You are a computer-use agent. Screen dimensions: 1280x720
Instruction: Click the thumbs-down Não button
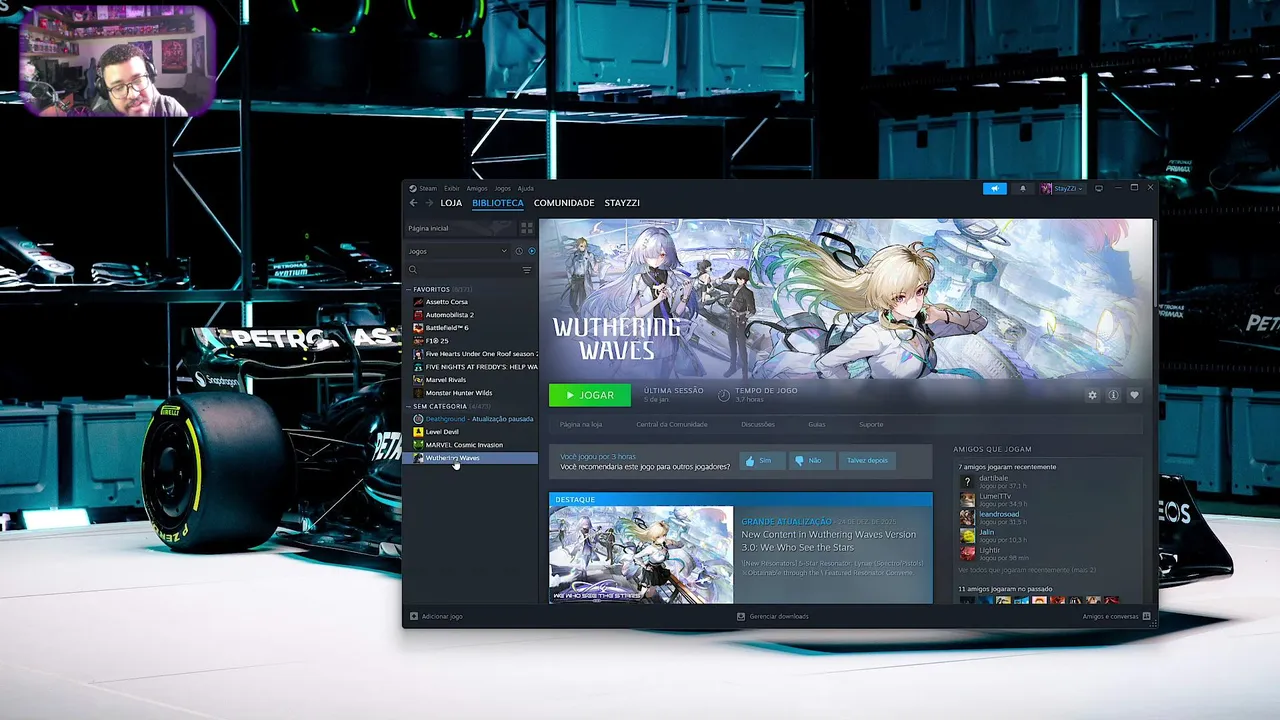point(811,461)
